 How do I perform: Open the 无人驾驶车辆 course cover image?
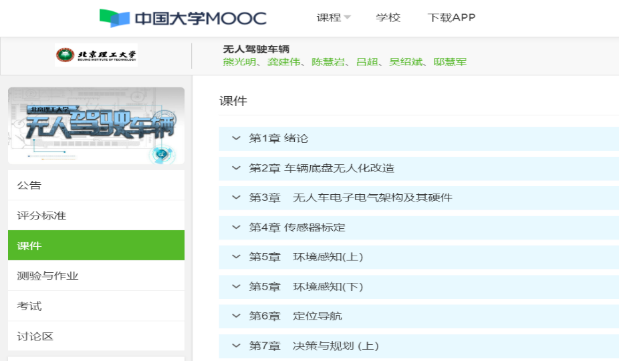pyautogui.click(x=96, y=126)
